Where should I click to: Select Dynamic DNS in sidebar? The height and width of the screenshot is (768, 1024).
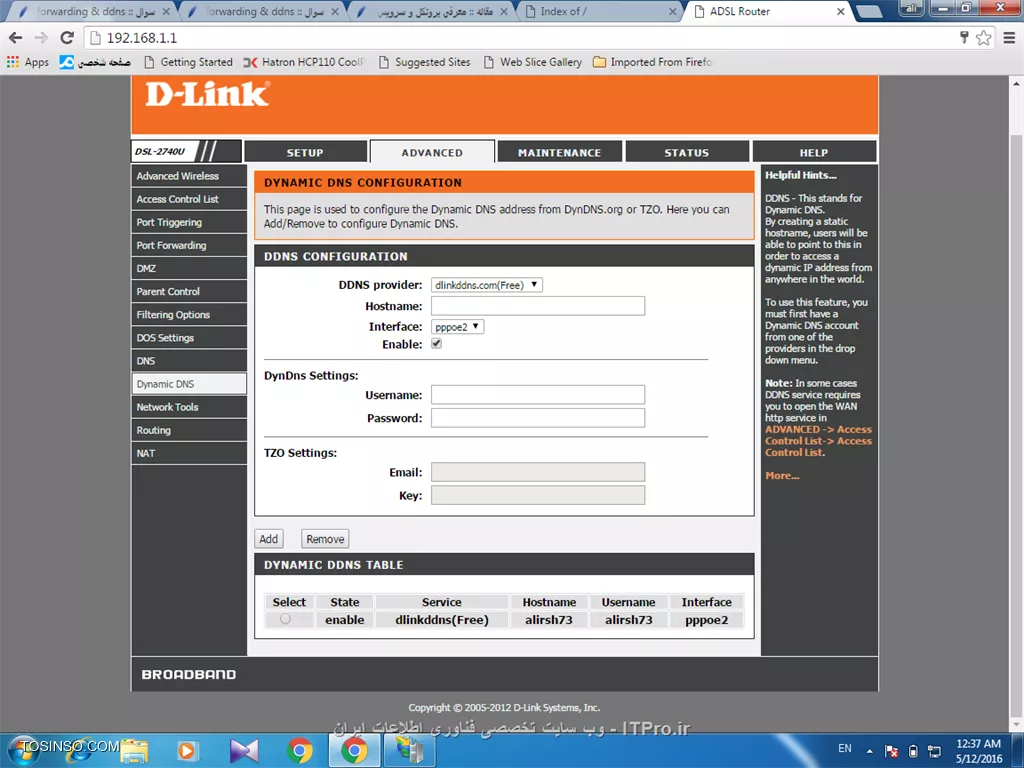(189, 384)
